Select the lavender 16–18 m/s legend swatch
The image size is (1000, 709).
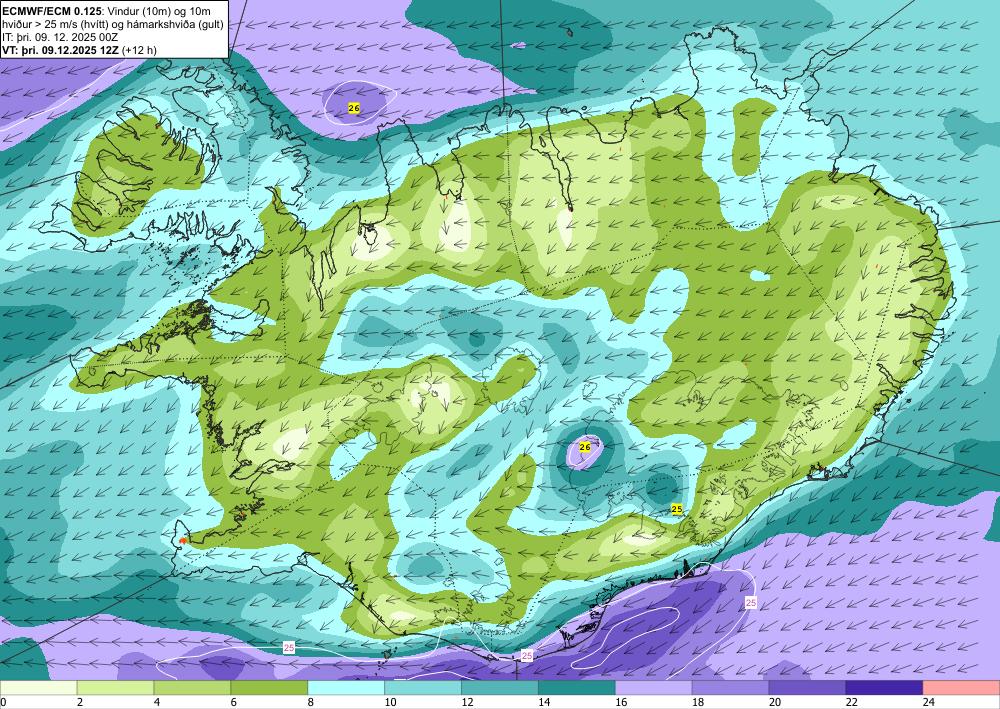pyautogui.click(x=654, y=688)
